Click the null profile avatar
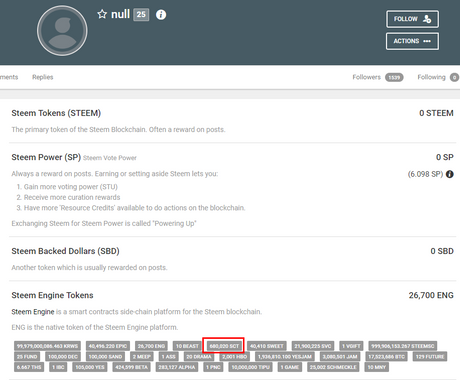Screen dimensions: 460x380 [62, 31]
